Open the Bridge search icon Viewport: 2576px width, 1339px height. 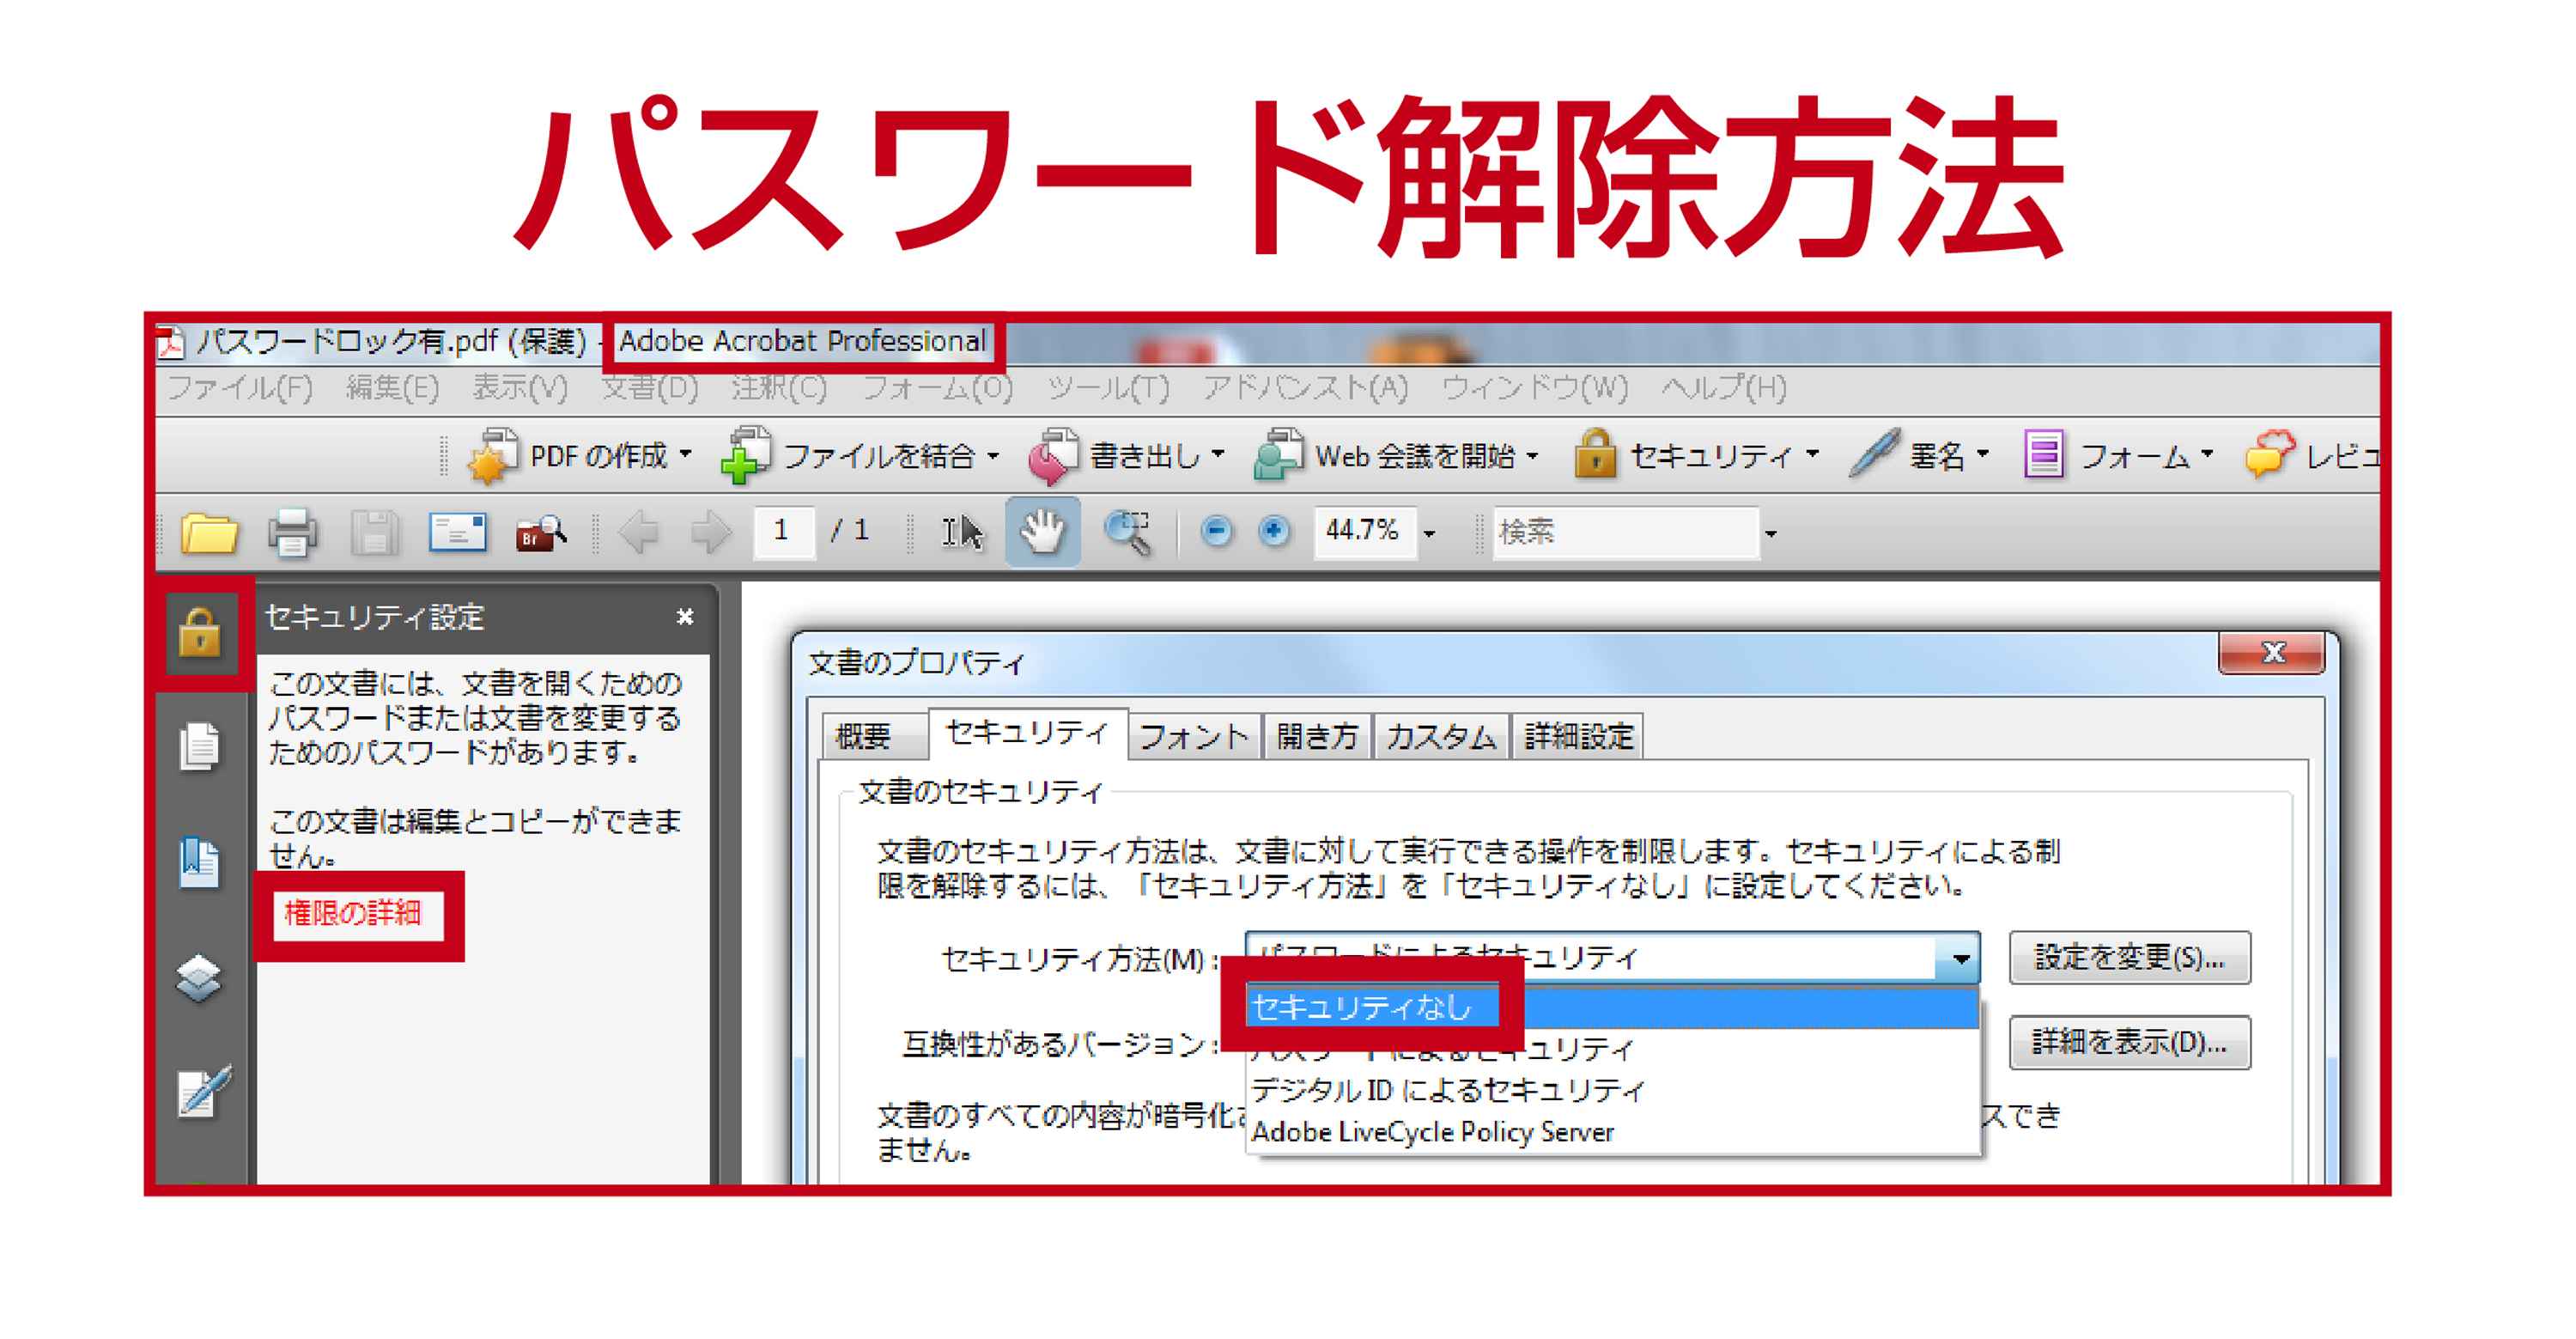[541, 533]
